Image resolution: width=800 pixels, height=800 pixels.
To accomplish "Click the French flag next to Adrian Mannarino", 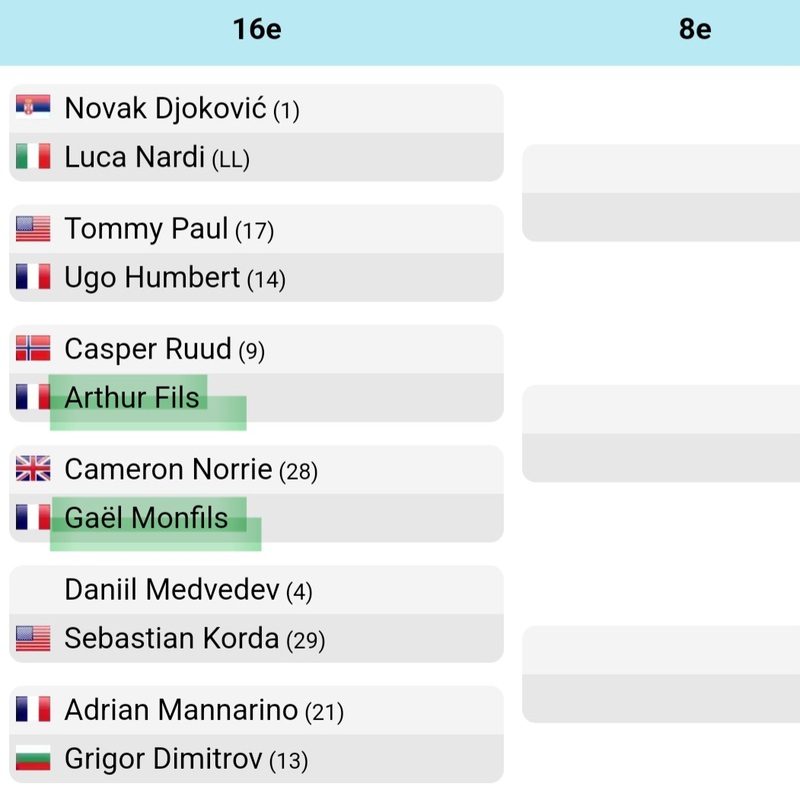I will [33, 710].
